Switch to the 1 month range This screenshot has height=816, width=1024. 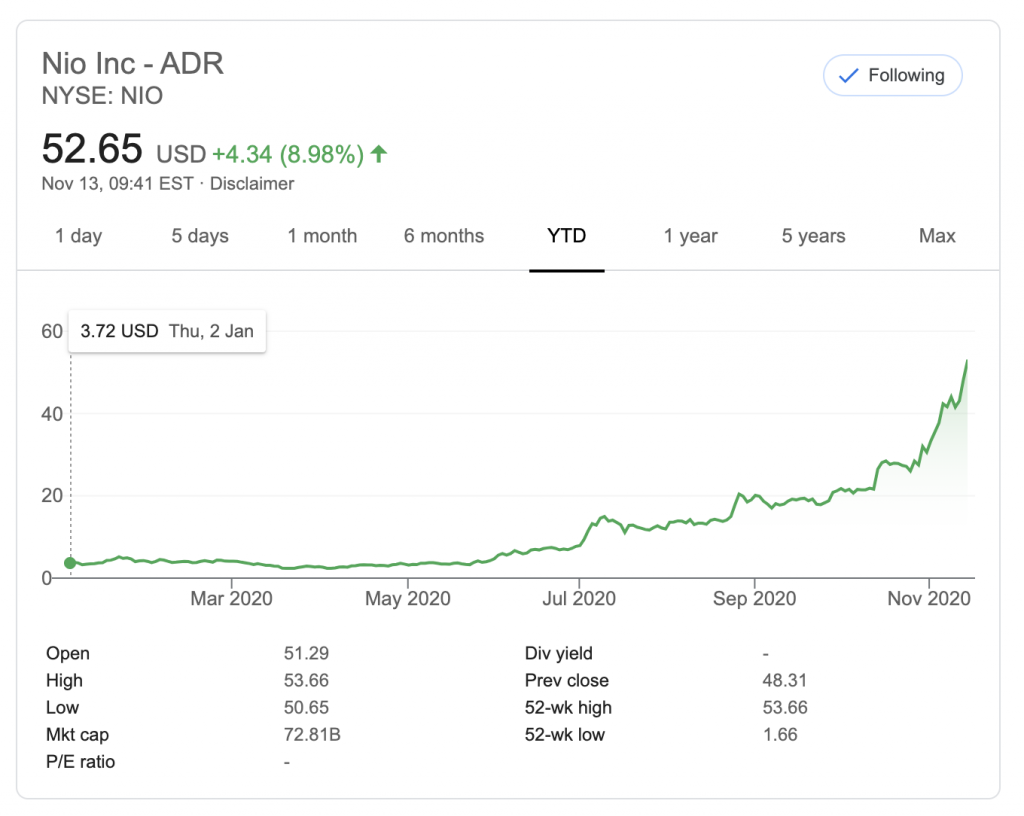click(321, 236)
